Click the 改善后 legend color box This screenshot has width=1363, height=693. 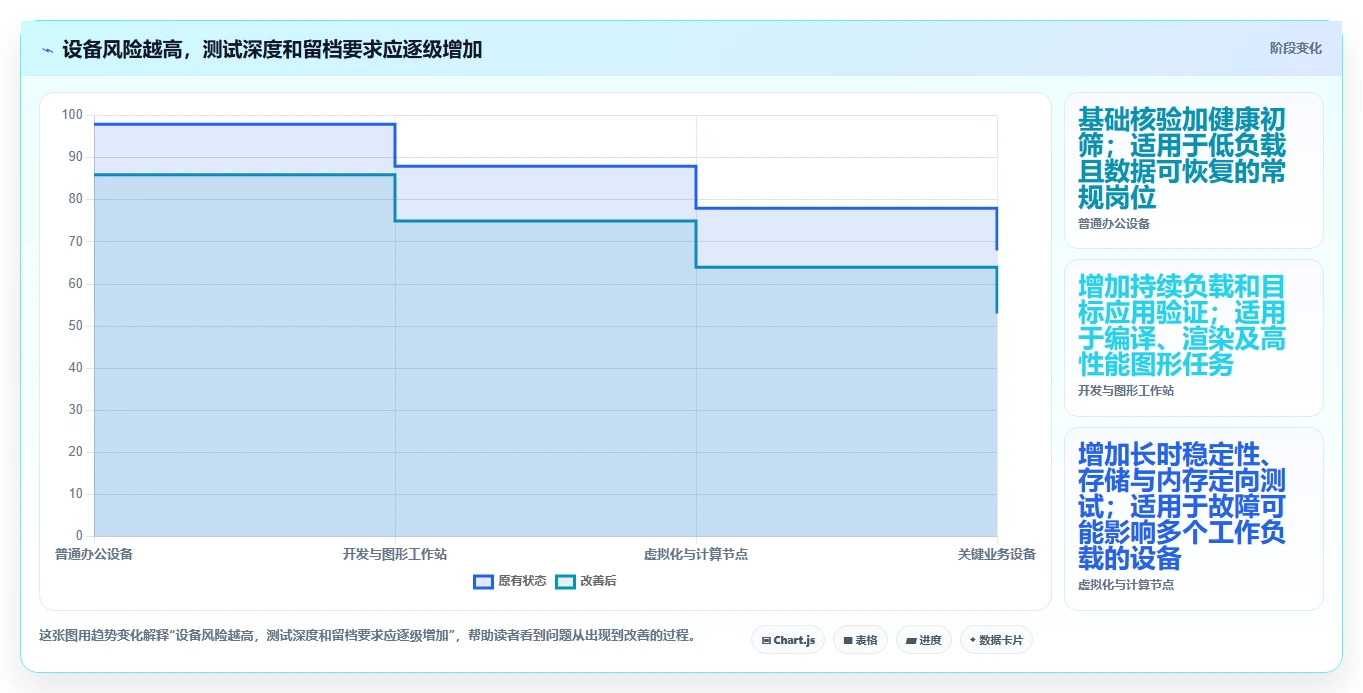coord(566,581)
